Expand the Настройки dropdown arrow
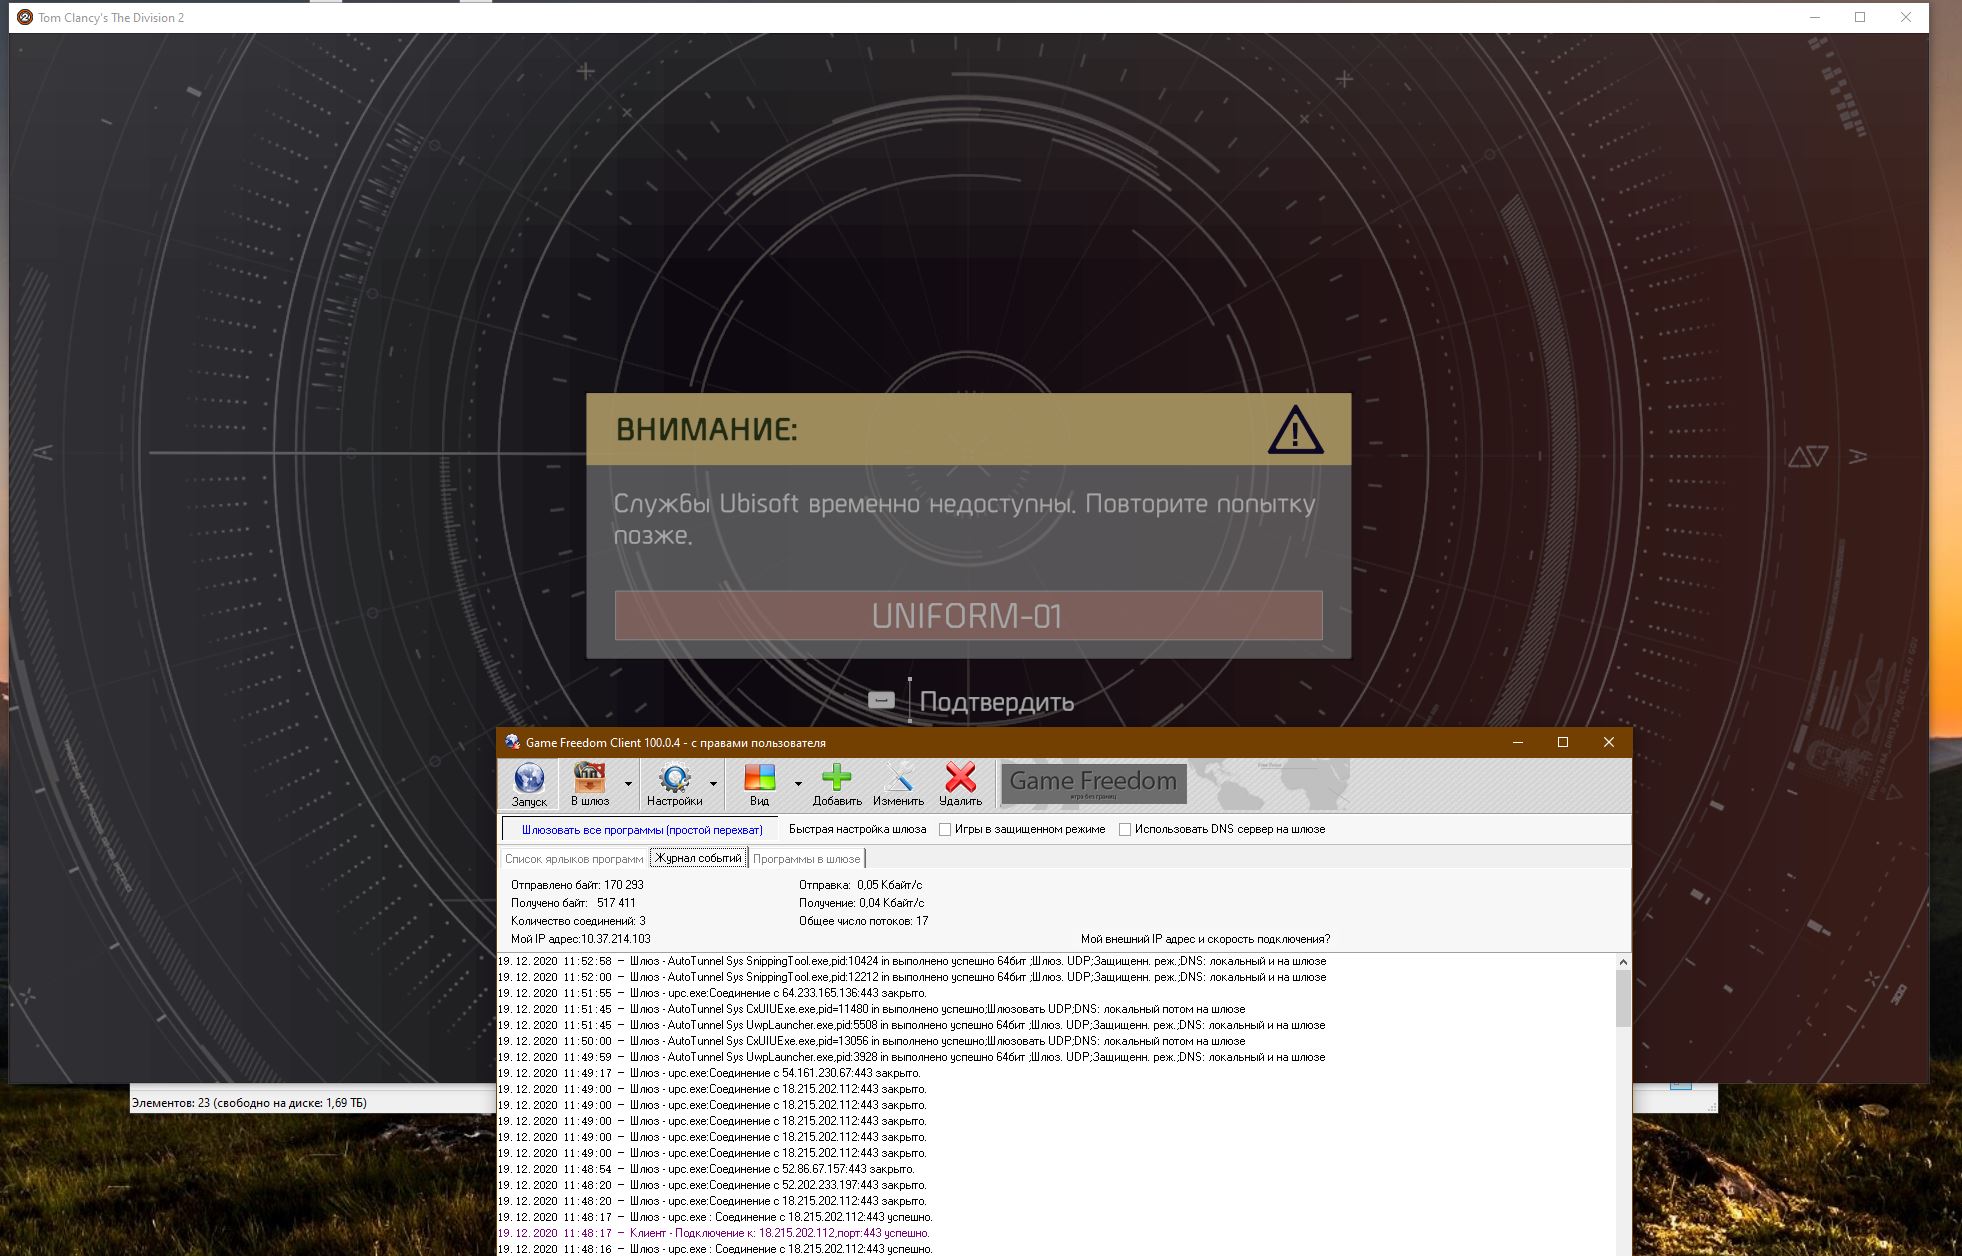 click(x=713, y=783)
